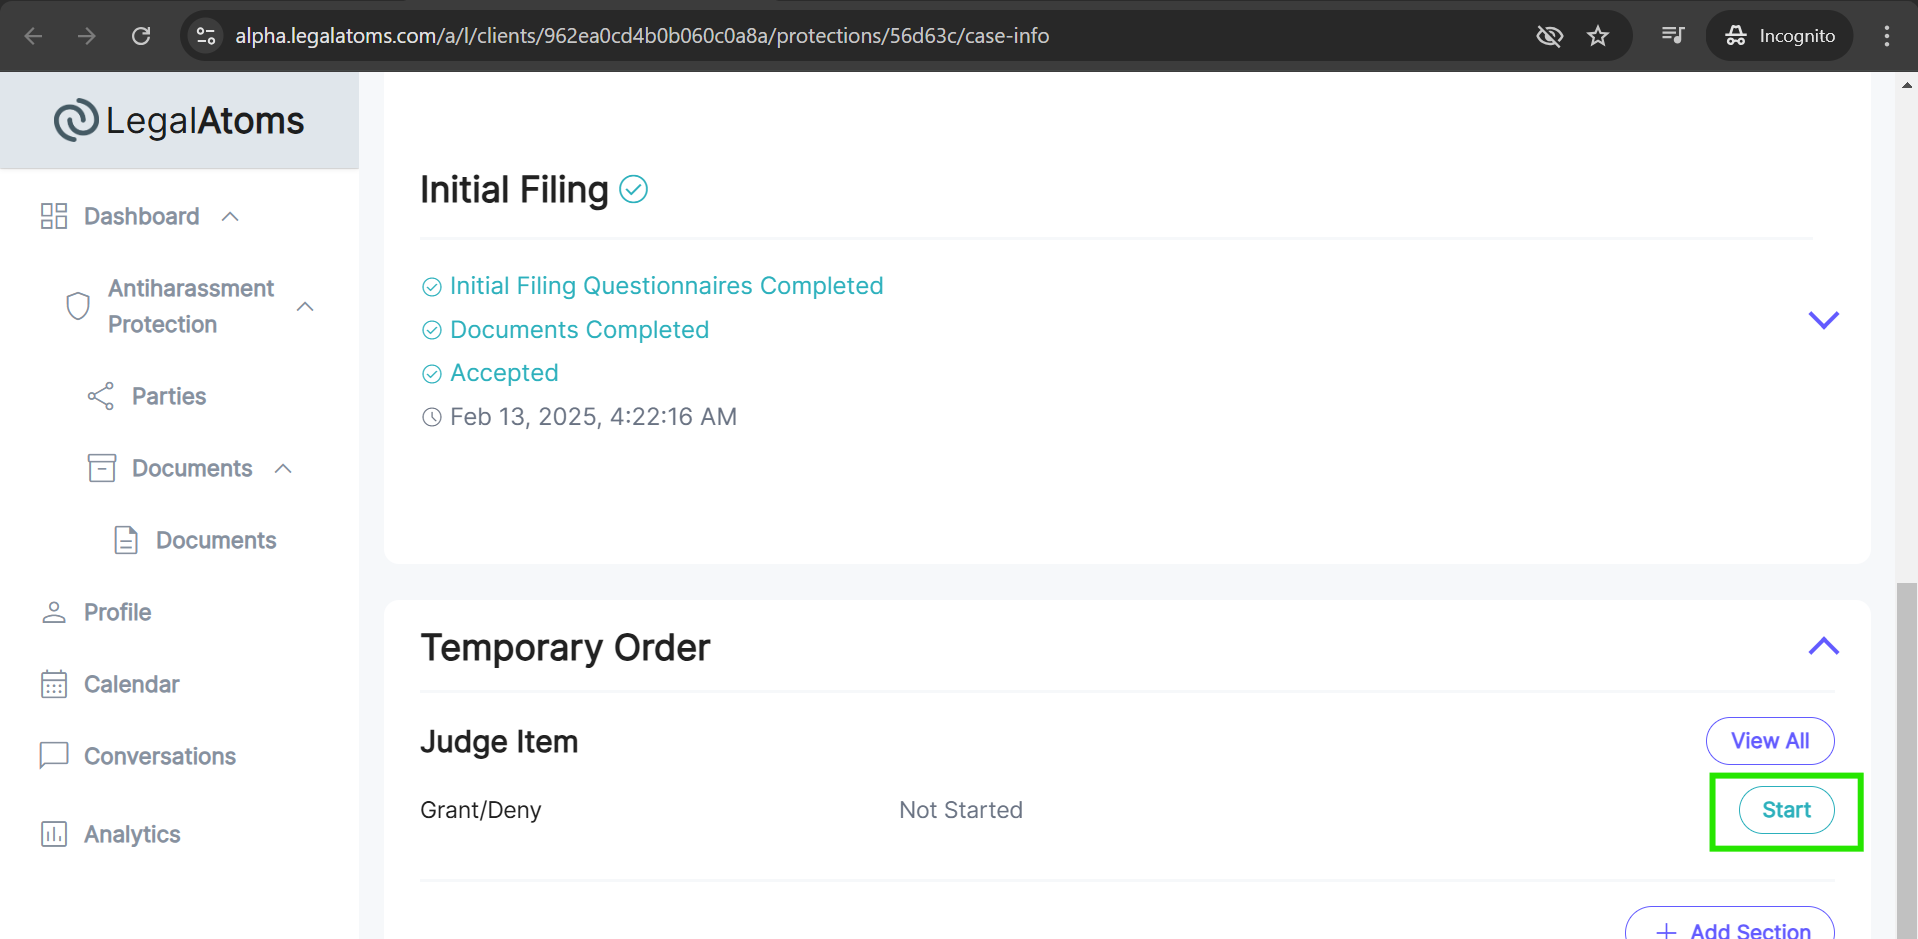
Task: Open Profile in sidebar
Action: 118,612
